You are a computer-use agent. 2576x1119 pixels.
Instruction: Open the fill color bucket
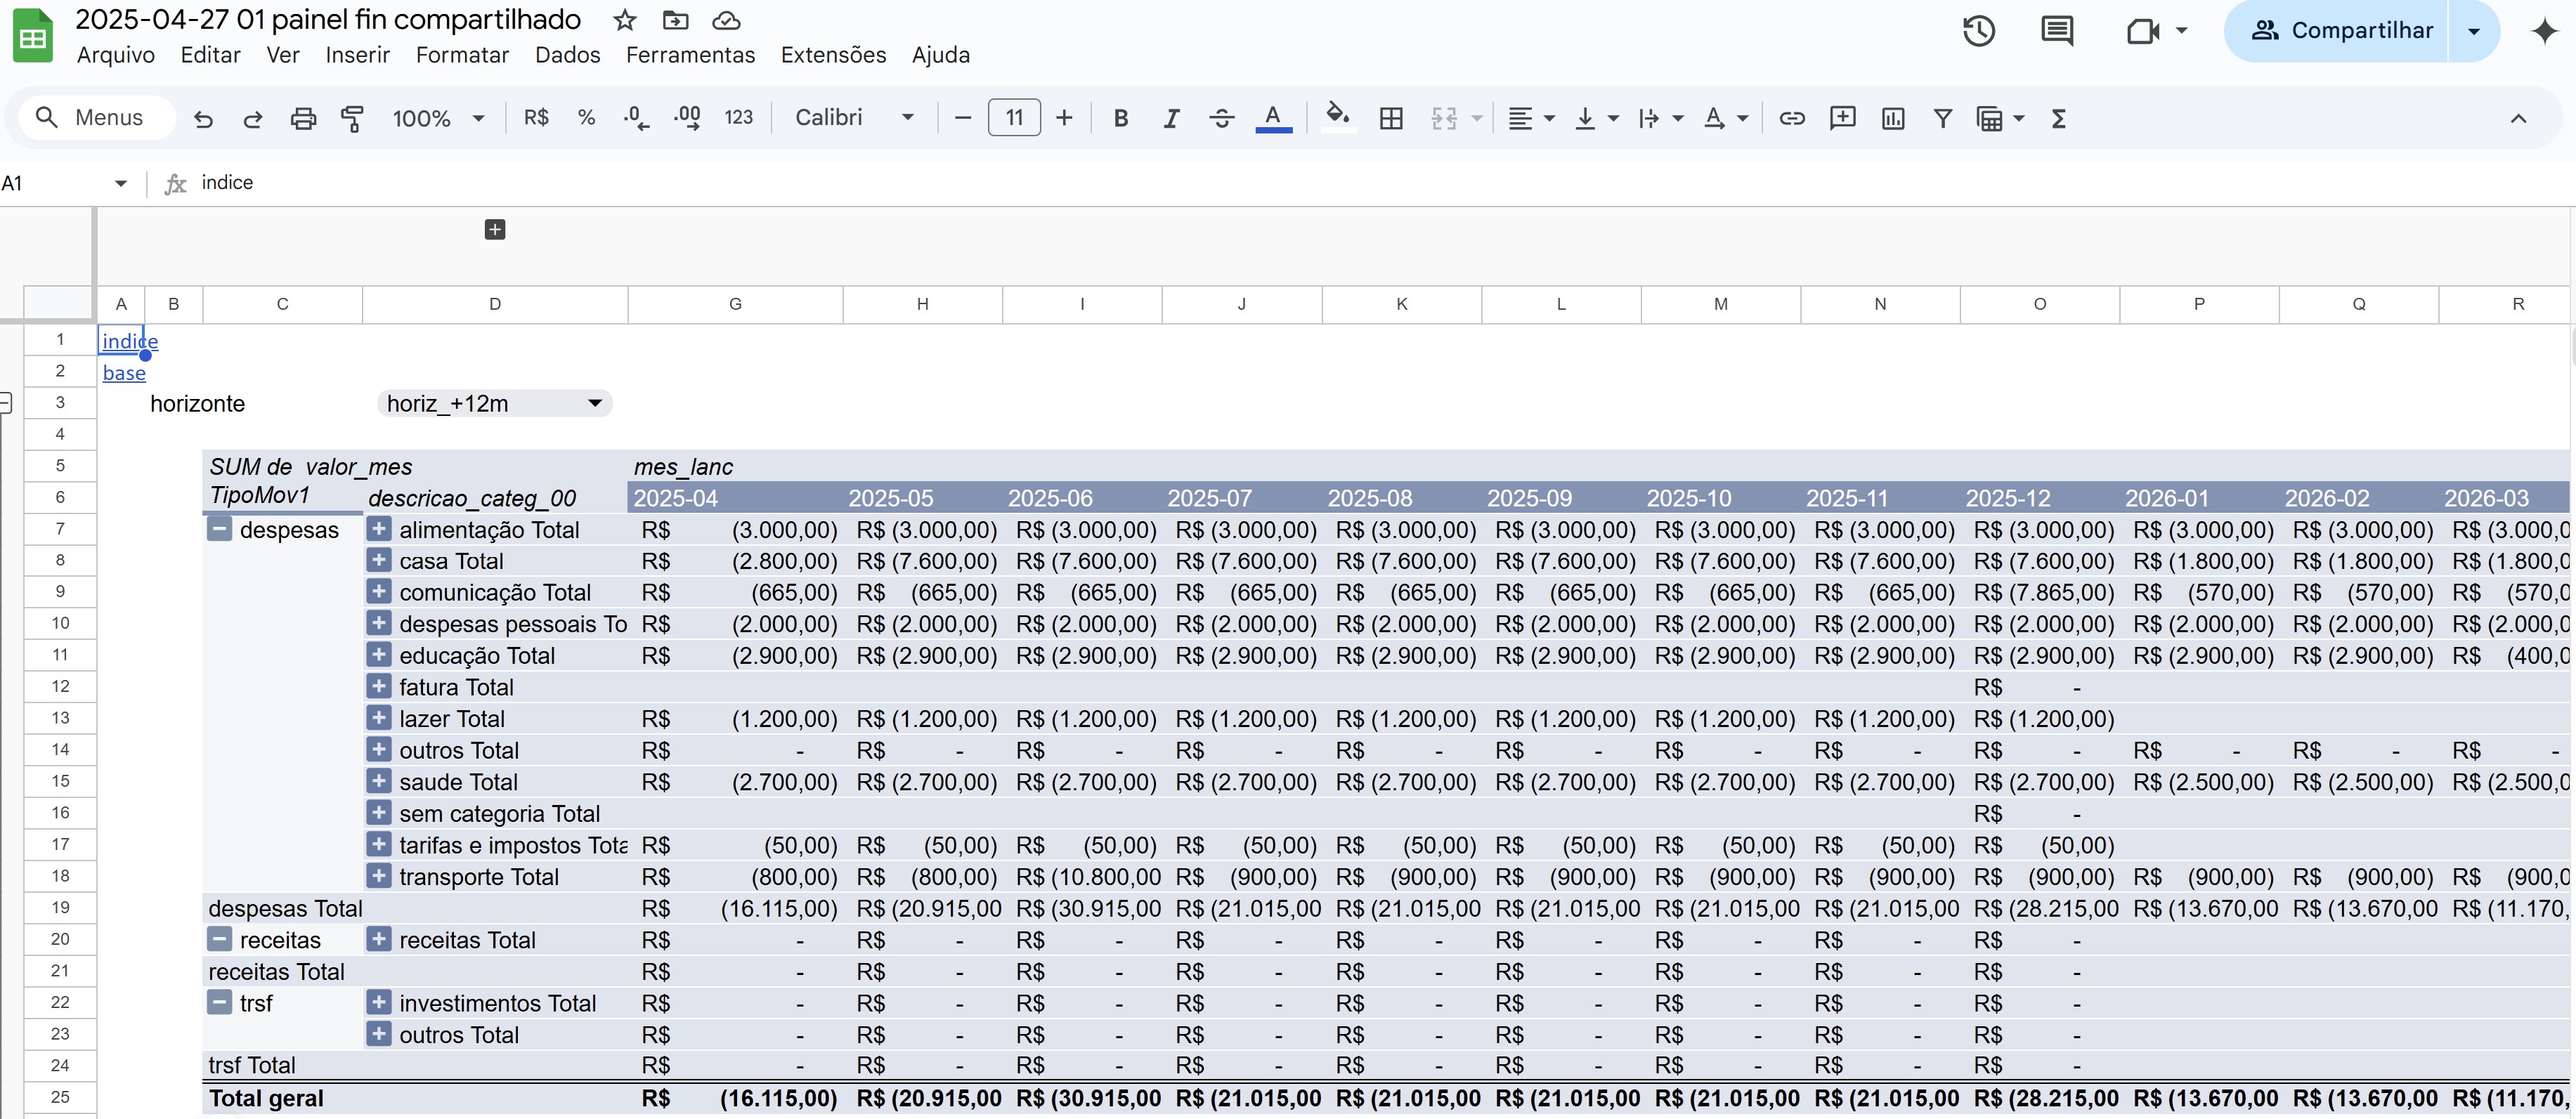point(1337,117)
